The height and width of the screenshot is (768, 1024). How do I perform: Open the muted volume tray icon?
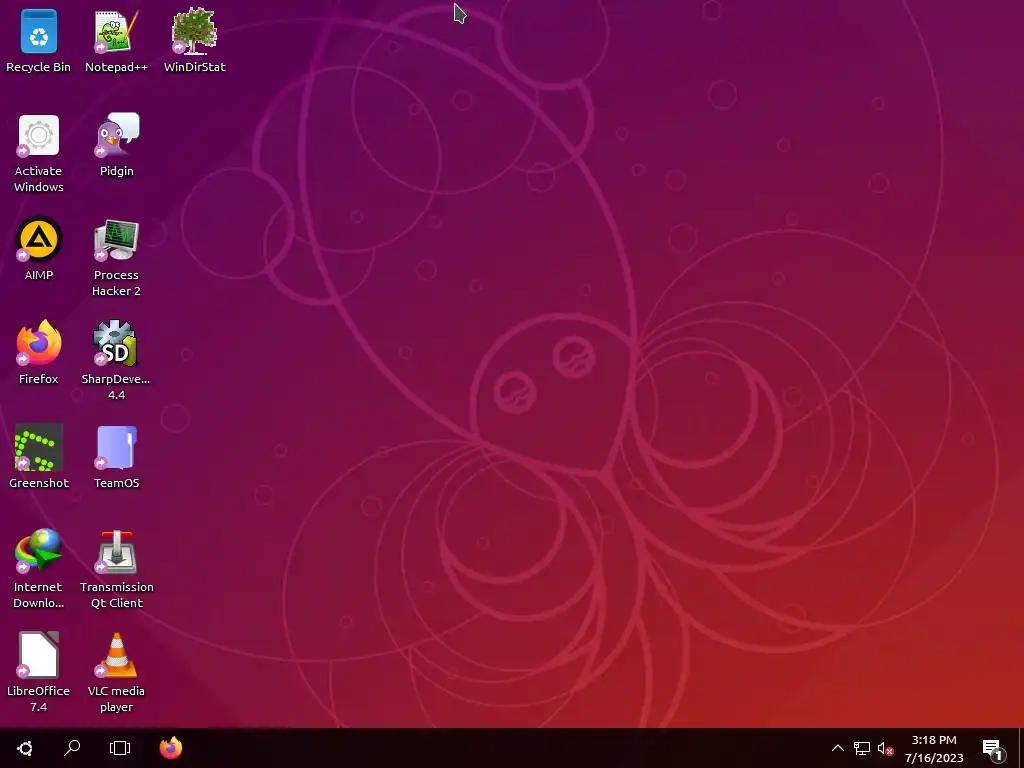[x=886, y=748]
